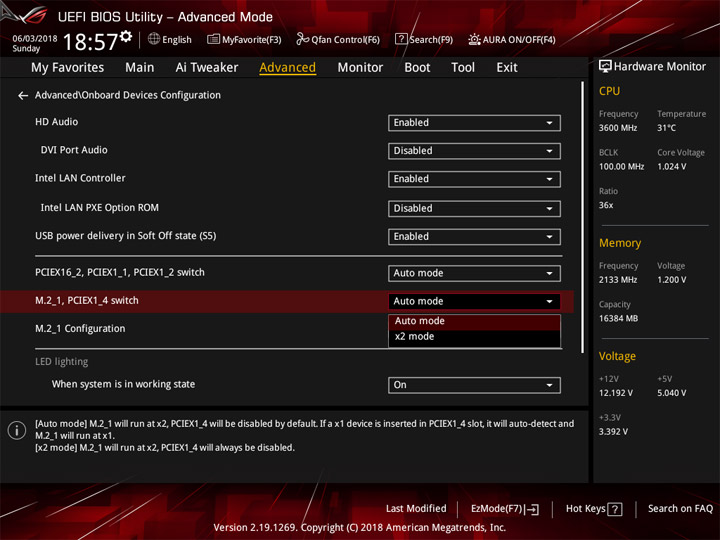Viewport: 720px width, 540px height.
Task: Select the DVI Port Audio label
Action: [x=74, y=150]
